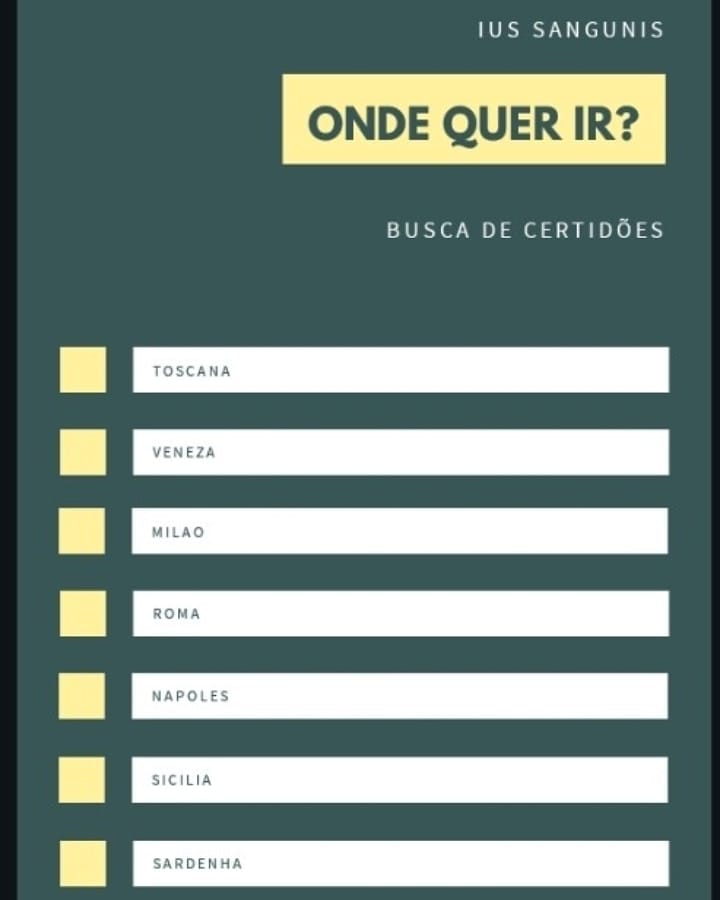Click the white Roma option field
Viewport: 720px width, 900px height.
[x=400, y=613]
